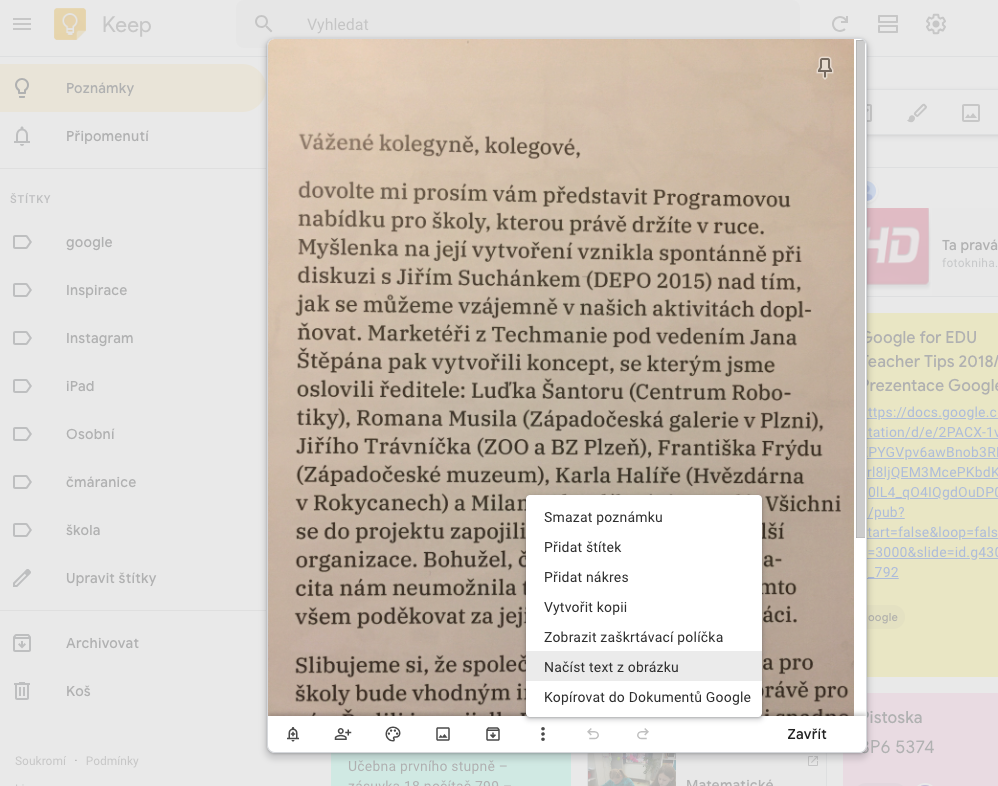This screenshot has height=786, width=998.
Task: Pin the open note
Action: (825, 67)
